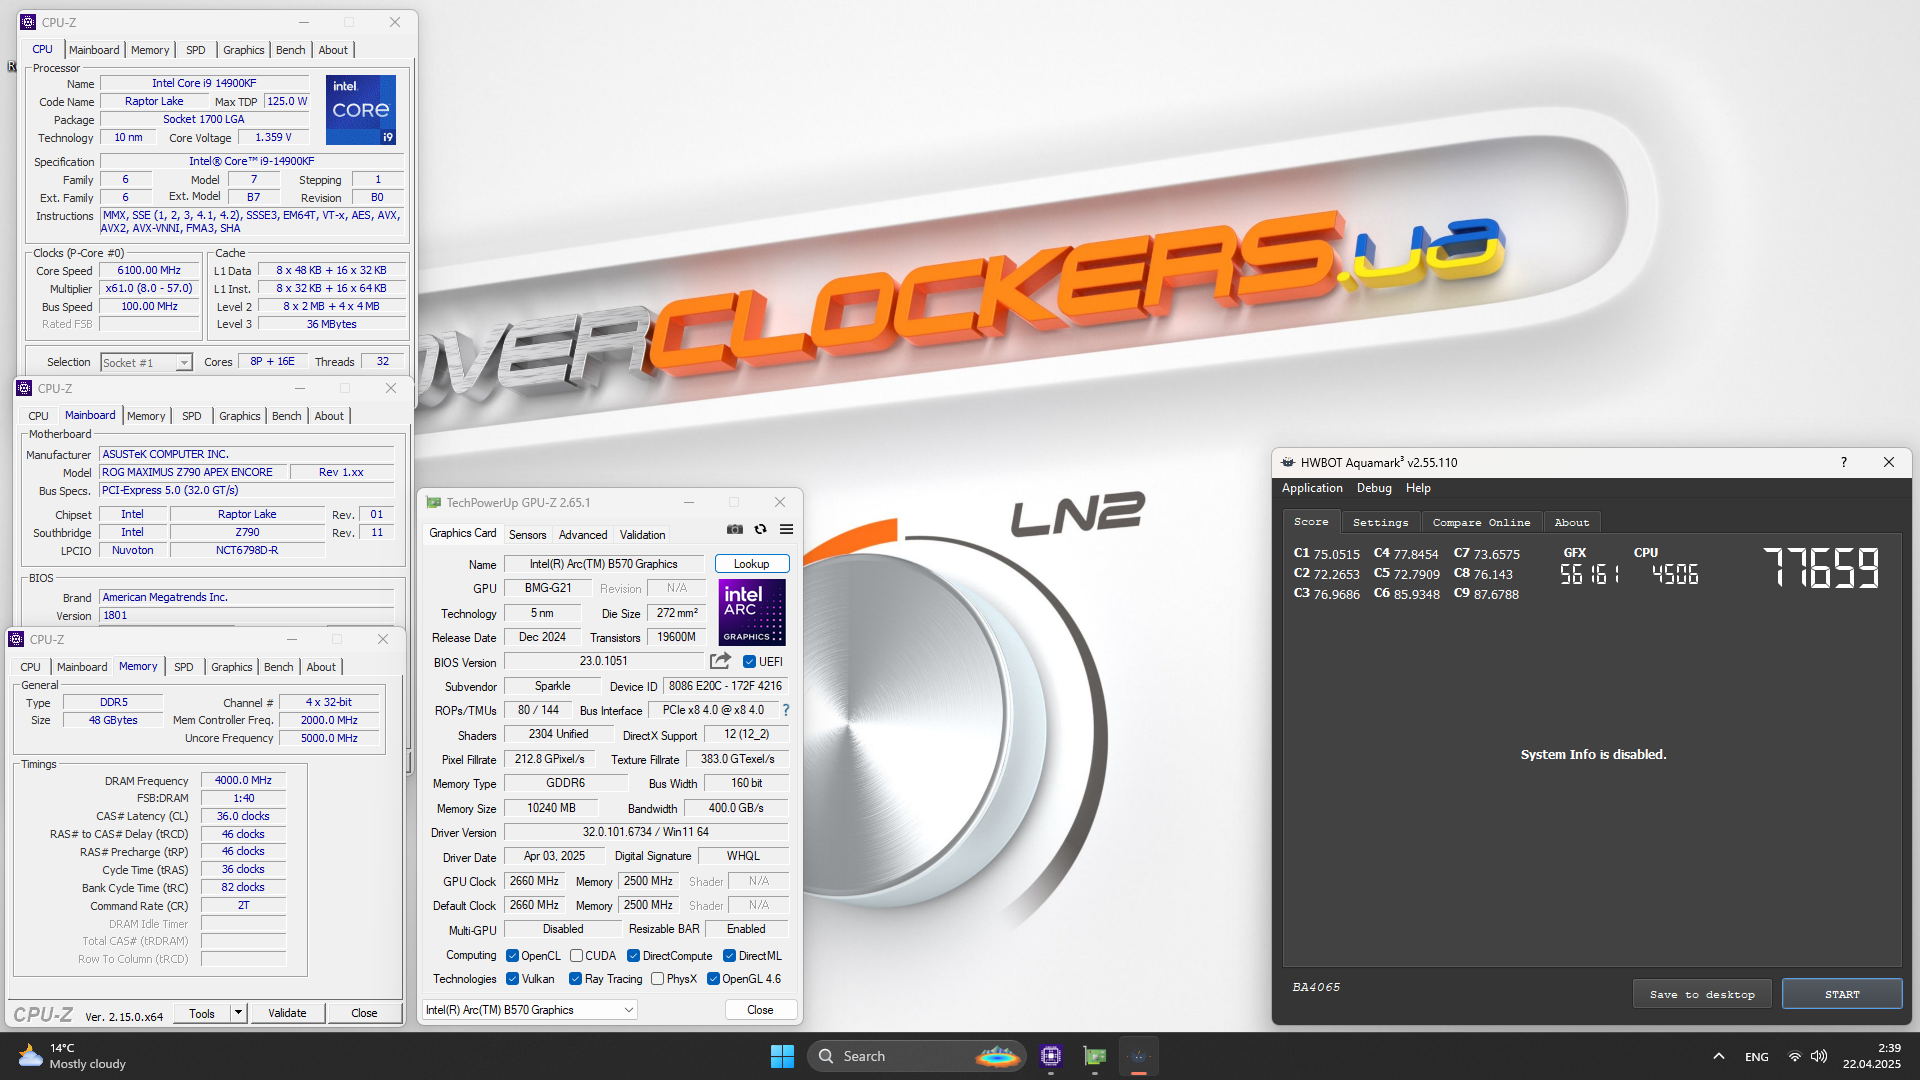
Task: Open the GPU selector dropdown in GPU-Z
Action: coord(529,1010)
